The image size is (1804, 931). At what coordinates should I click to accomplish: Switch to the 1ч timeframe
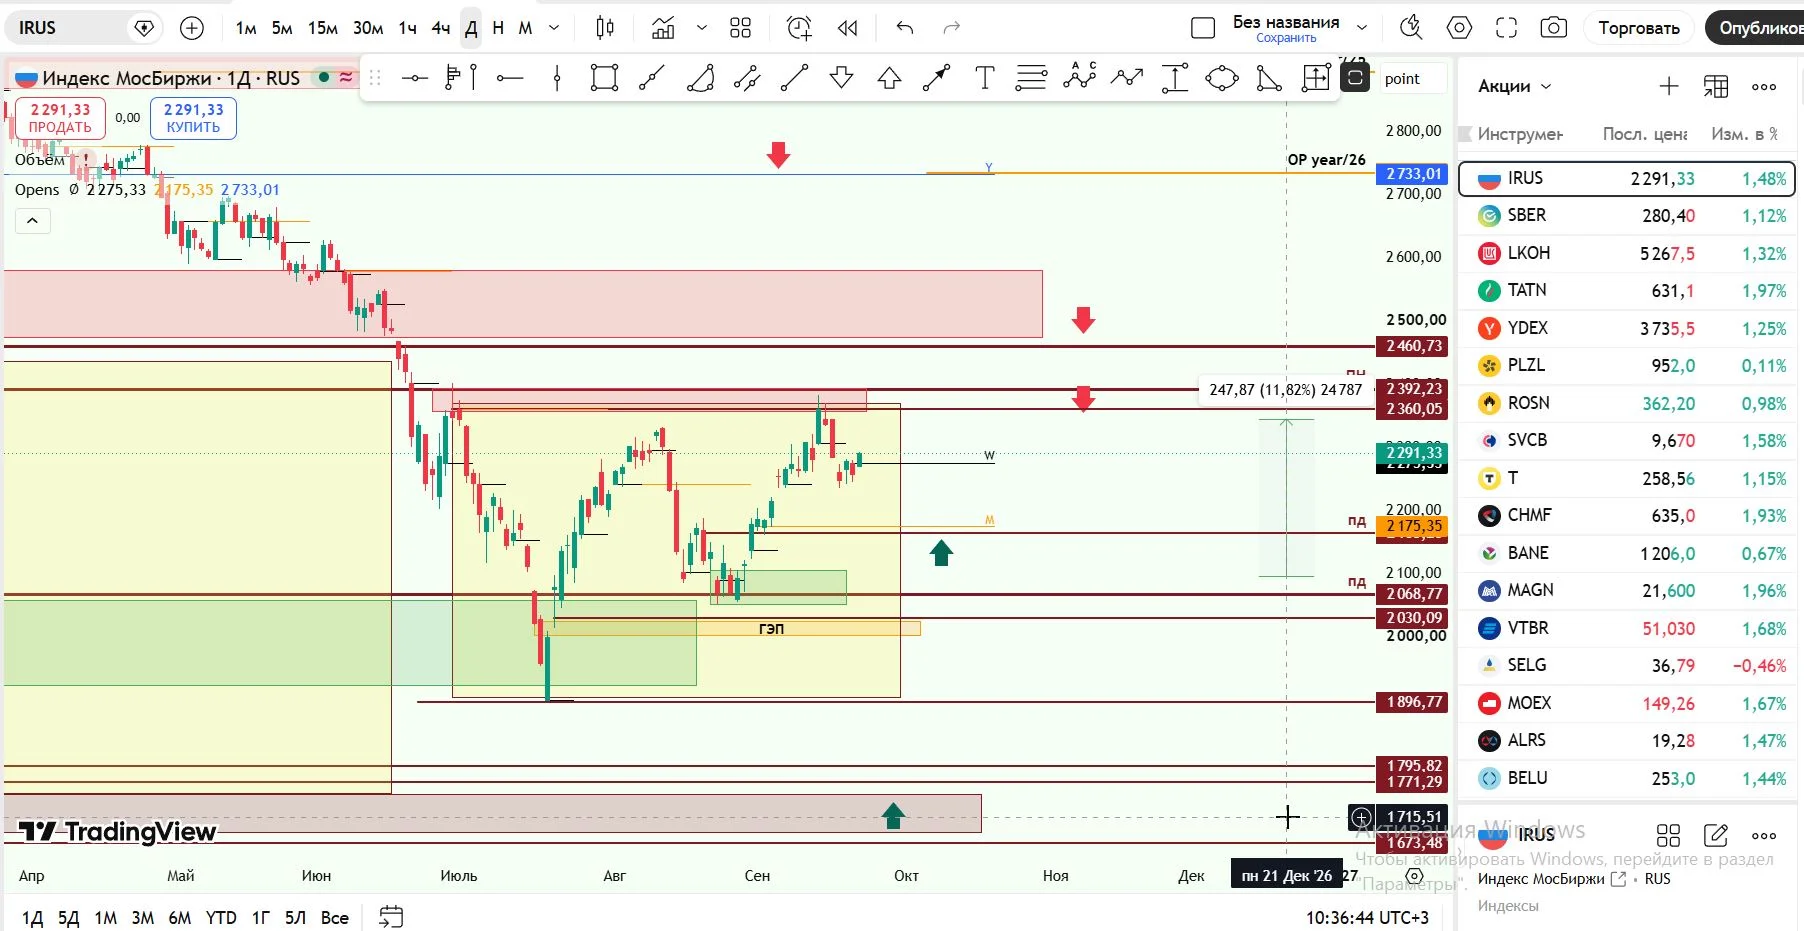407,28
